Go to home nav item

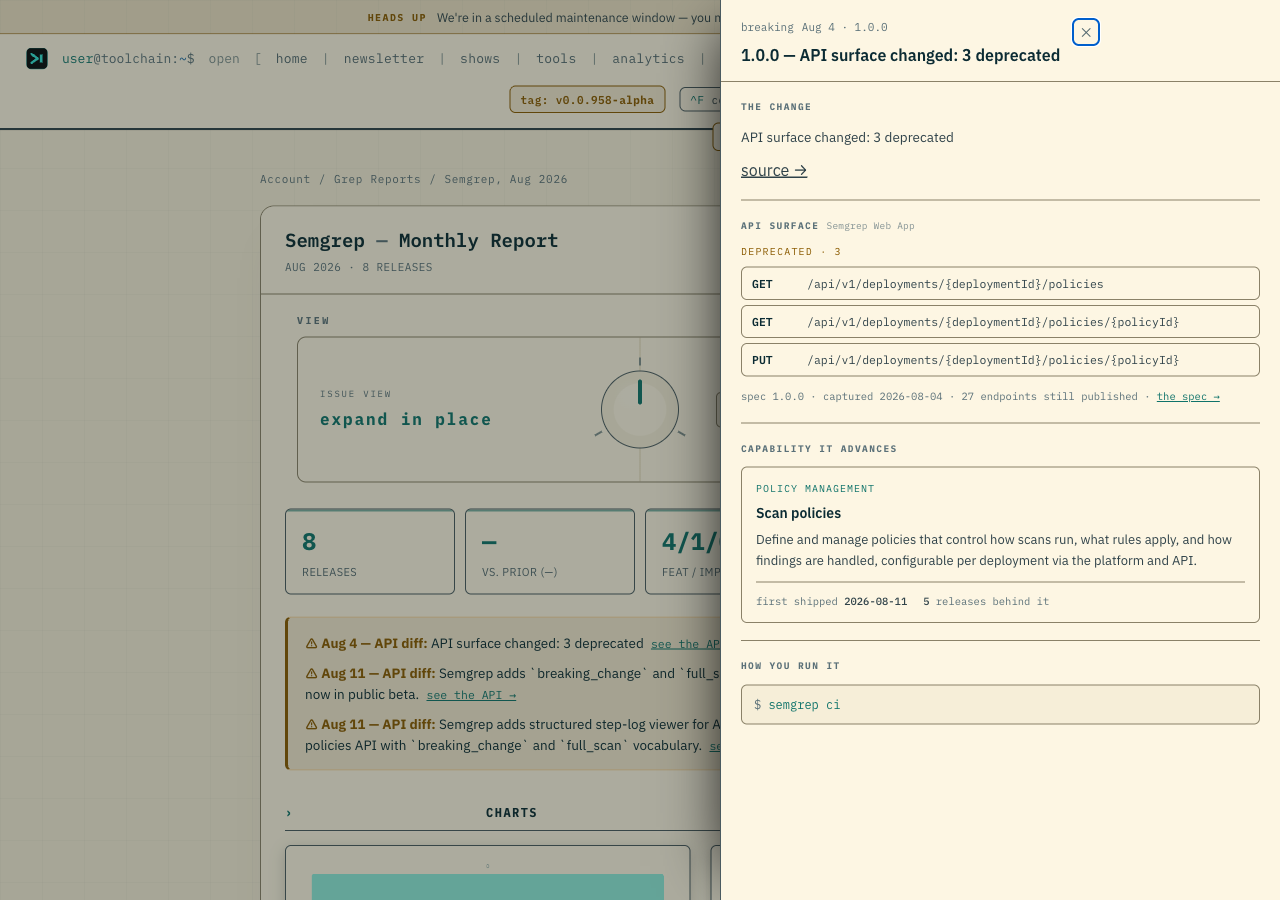pyautogui.click(x=291, y=58)
